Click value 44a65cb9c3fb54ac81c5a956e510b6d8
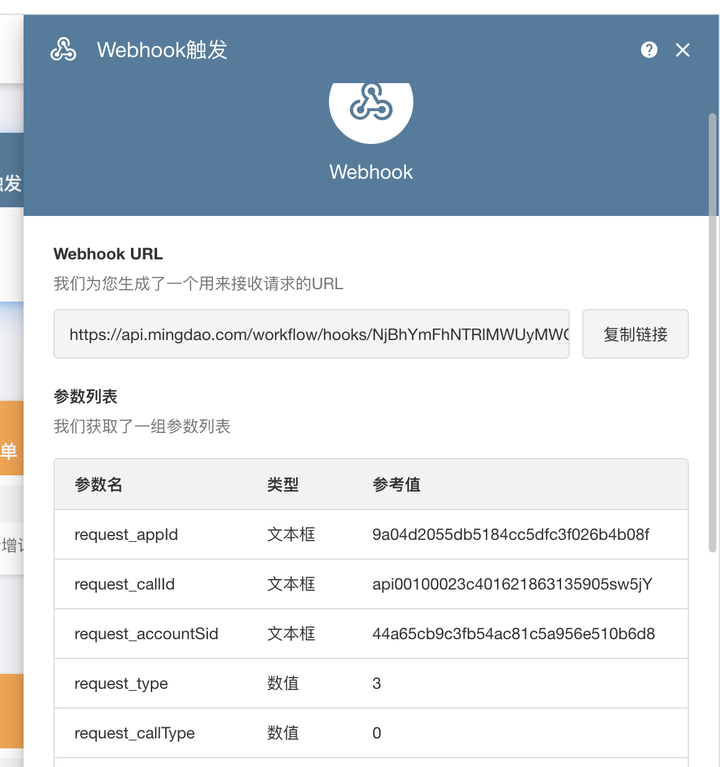 [513, 634]
